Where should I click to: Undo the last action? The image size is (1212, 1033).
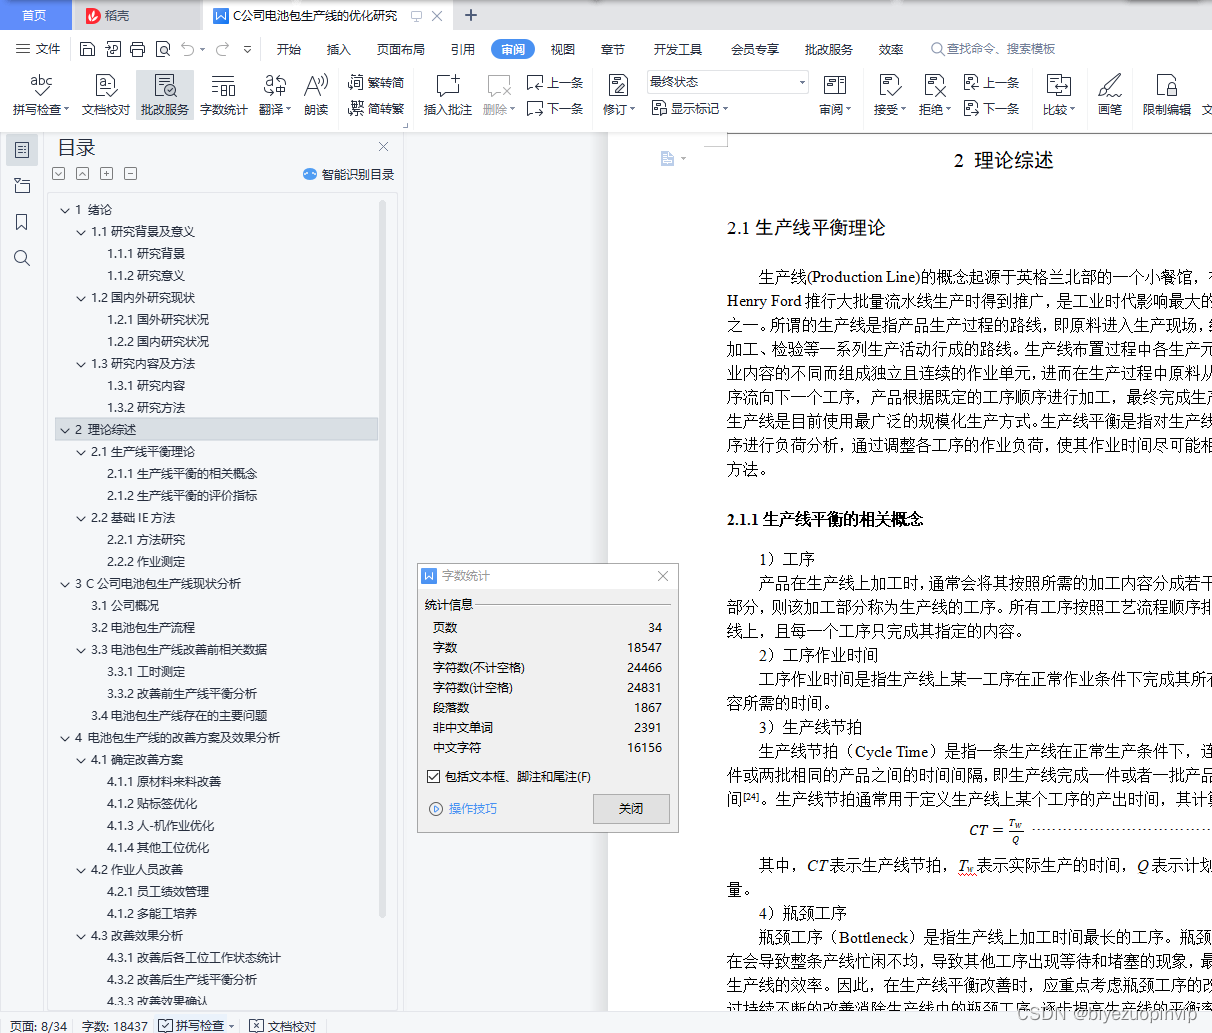[187, 49]
